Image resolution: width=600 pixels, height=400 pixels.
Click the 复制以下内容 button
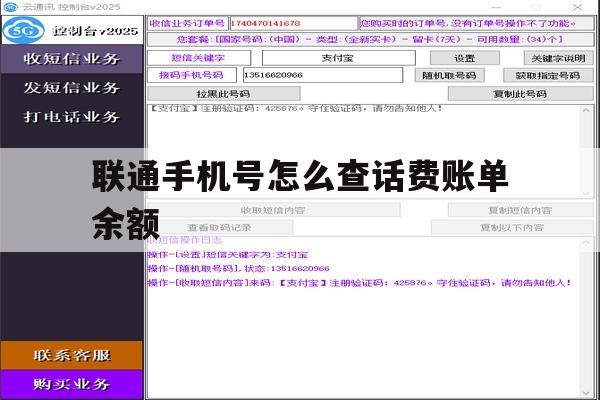tap(512, 227)
